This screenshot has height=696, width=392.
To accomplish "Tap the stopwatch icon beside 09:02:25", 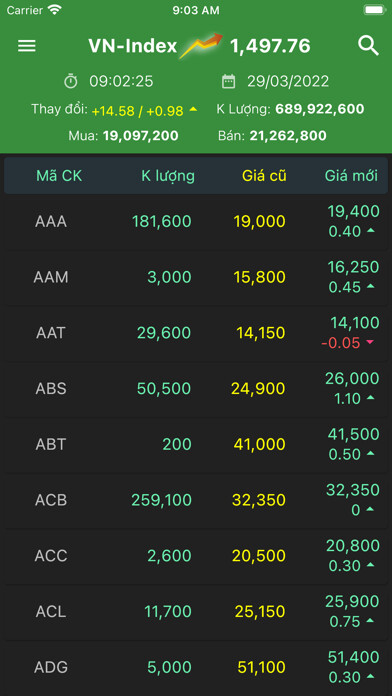I will point(71,81).
